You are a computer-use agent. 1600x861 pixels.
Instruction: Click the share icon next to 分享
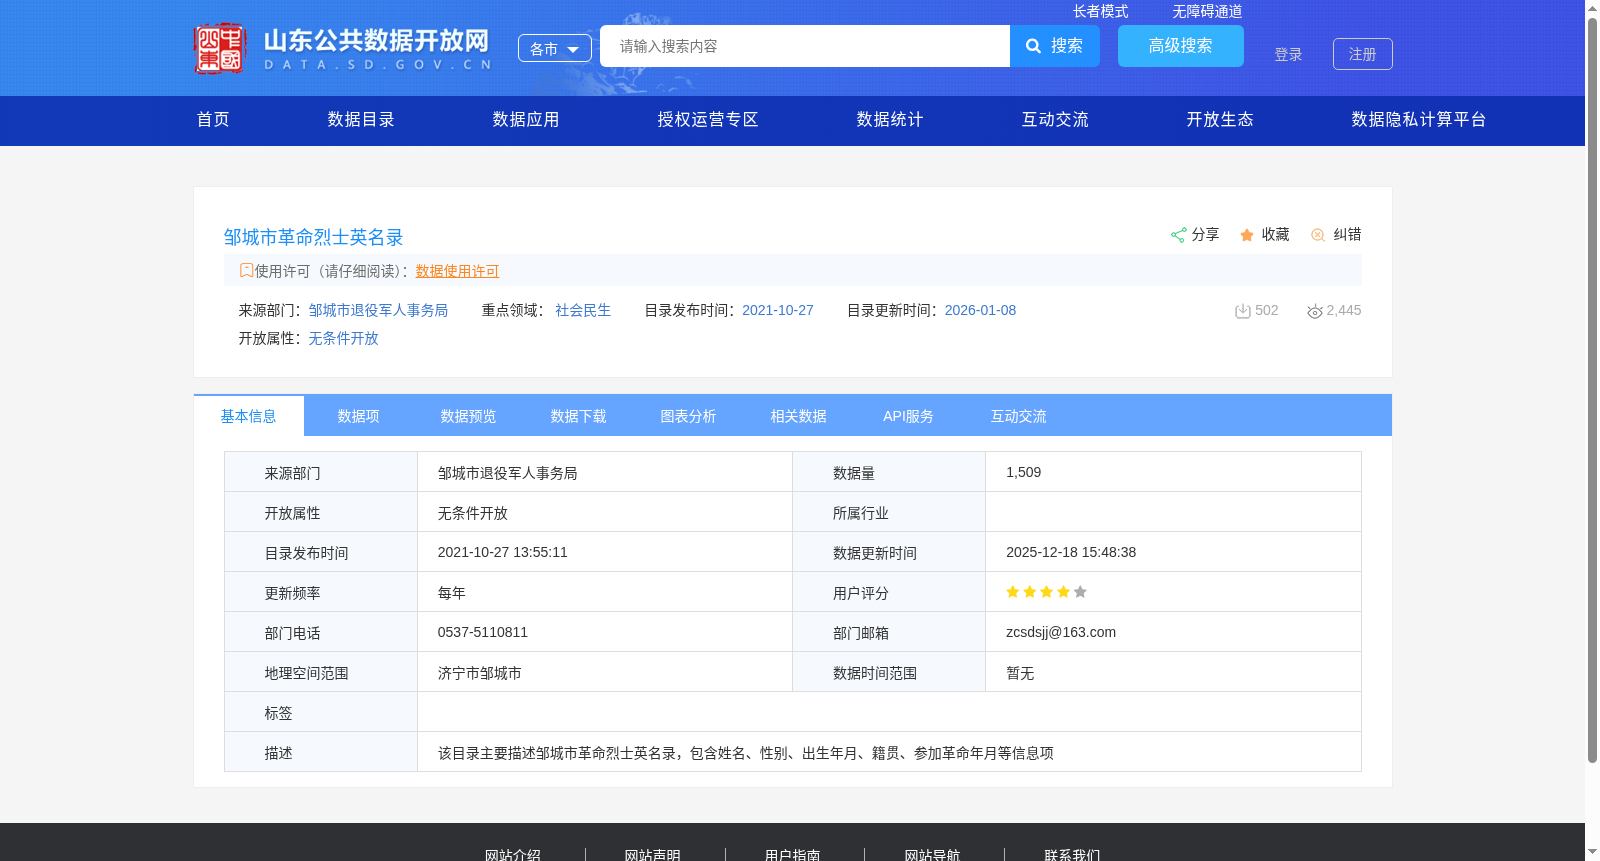coord(1178,235)
